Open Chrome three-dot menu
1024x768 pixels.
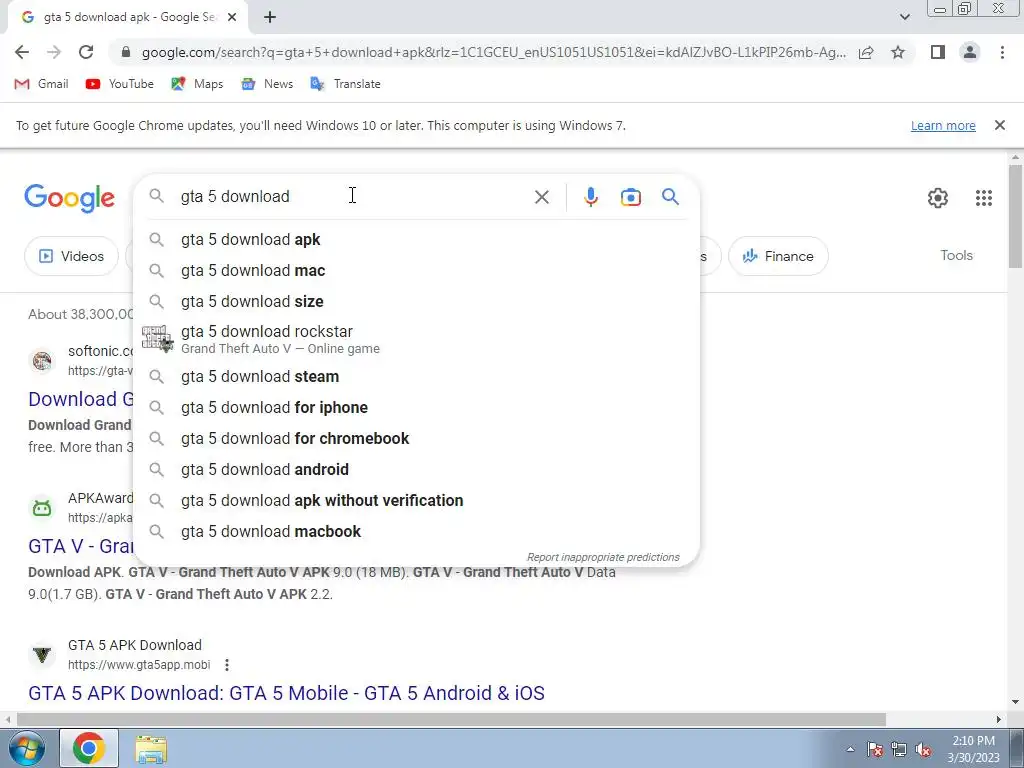tap(1002, 52)
